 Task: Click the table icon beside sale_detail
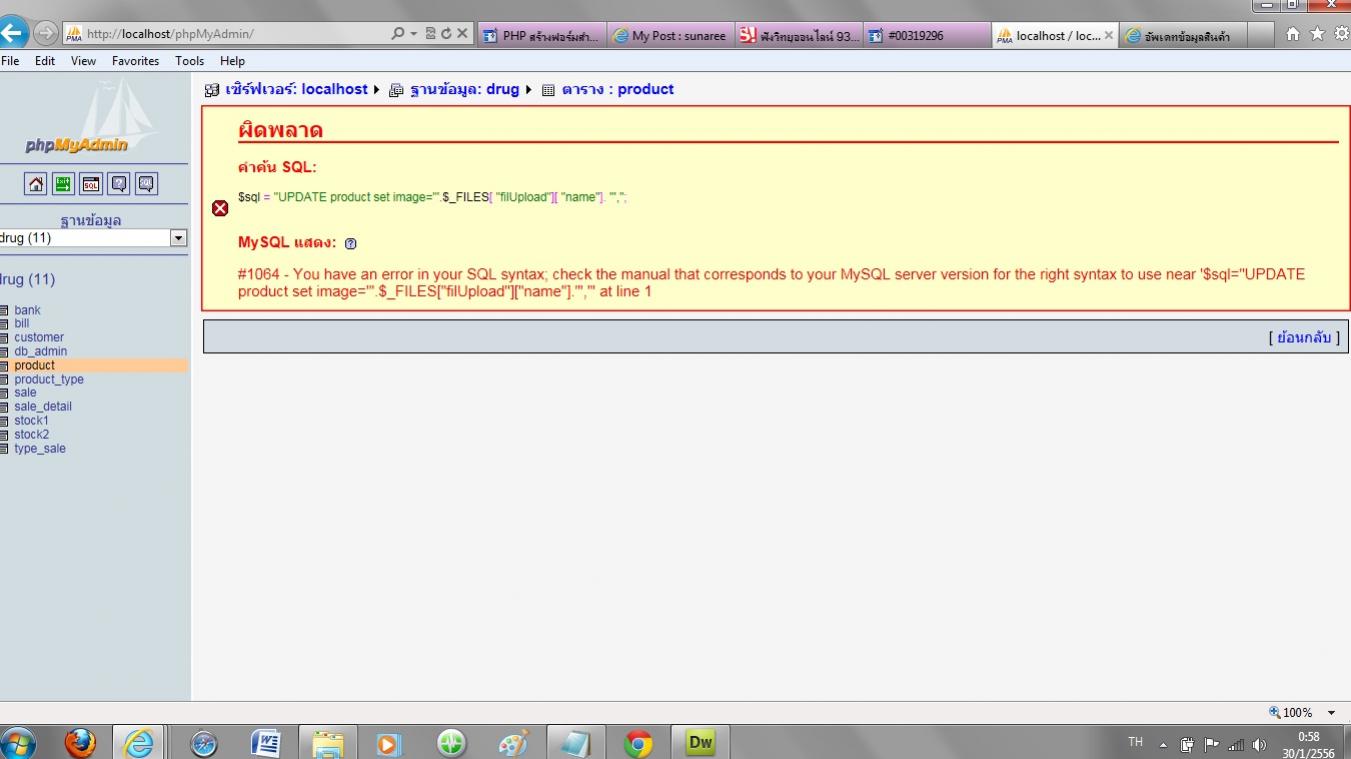click(4, 407)
